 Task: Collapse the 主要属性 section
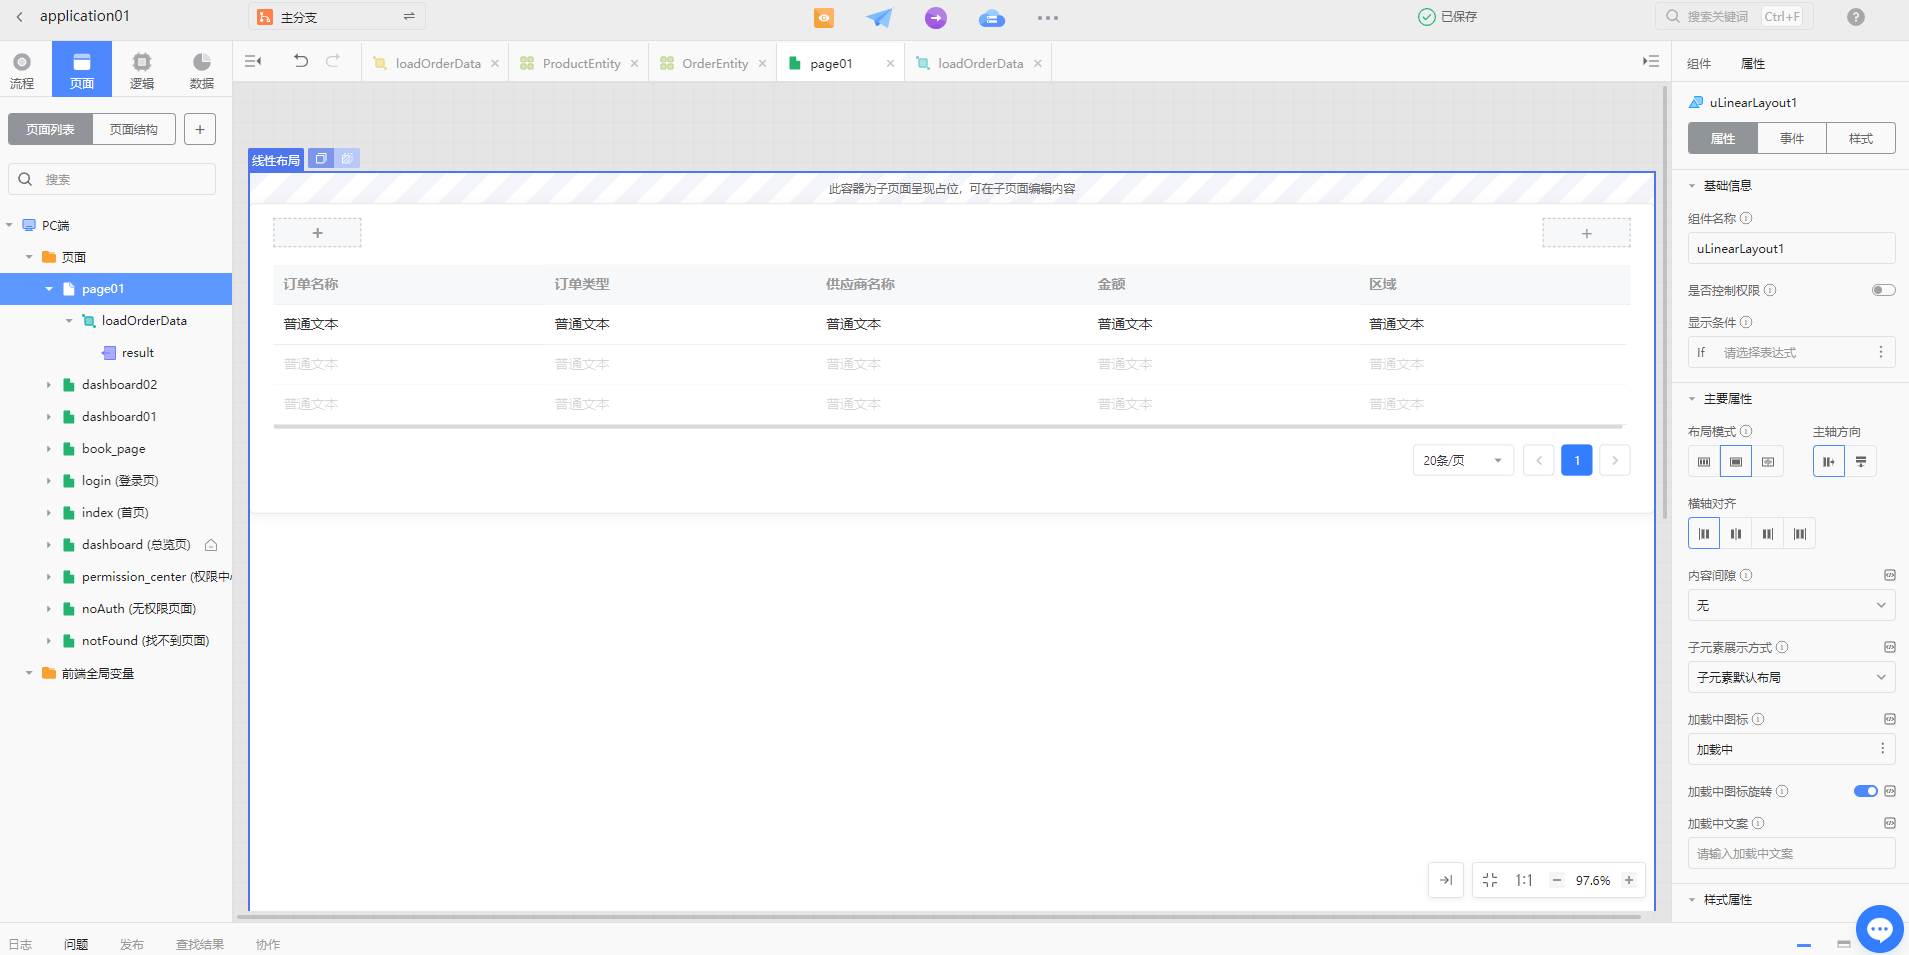coord(1692,399)
